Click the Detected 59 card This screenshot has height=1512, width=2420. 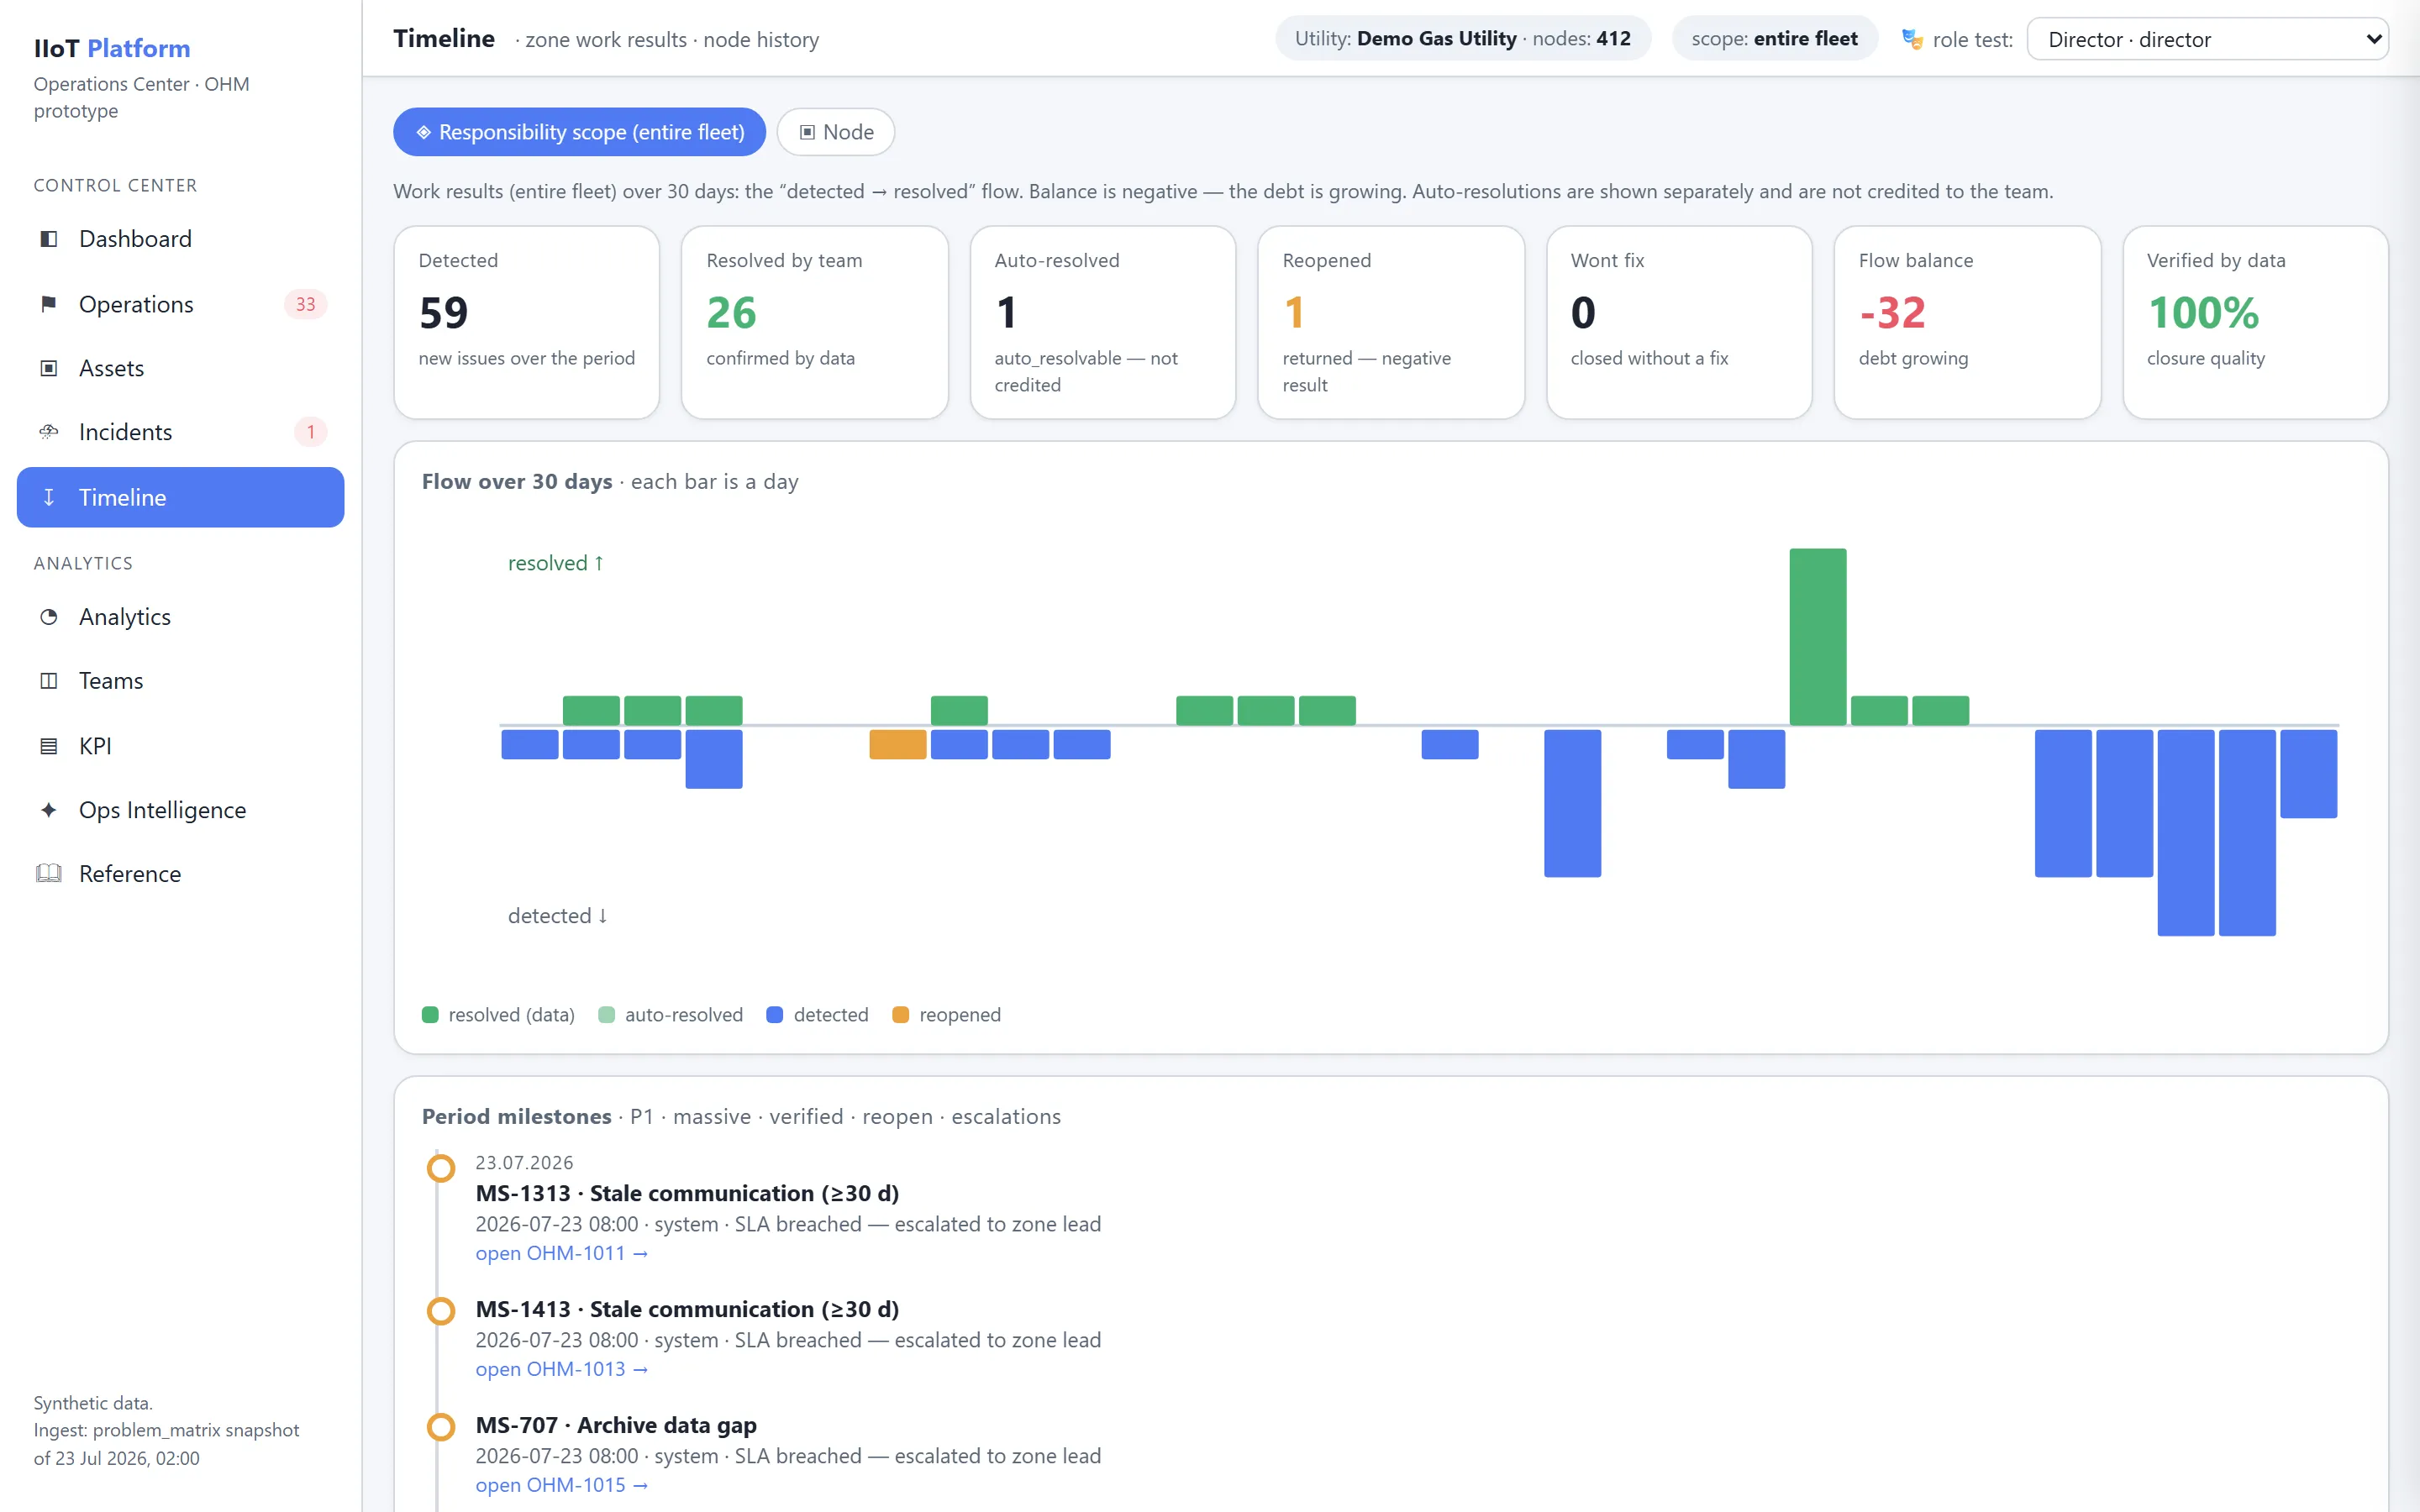(527, 322)
